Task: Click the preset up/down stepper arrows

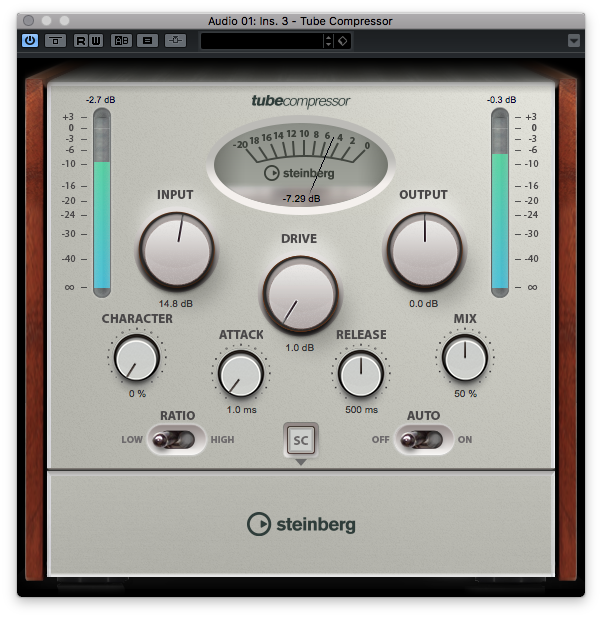Action: point(328,41)
